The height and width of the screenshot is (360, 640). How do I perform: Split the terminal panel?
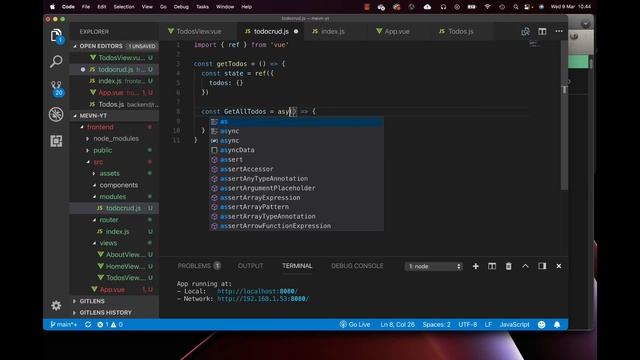click(x=492, y=266)
